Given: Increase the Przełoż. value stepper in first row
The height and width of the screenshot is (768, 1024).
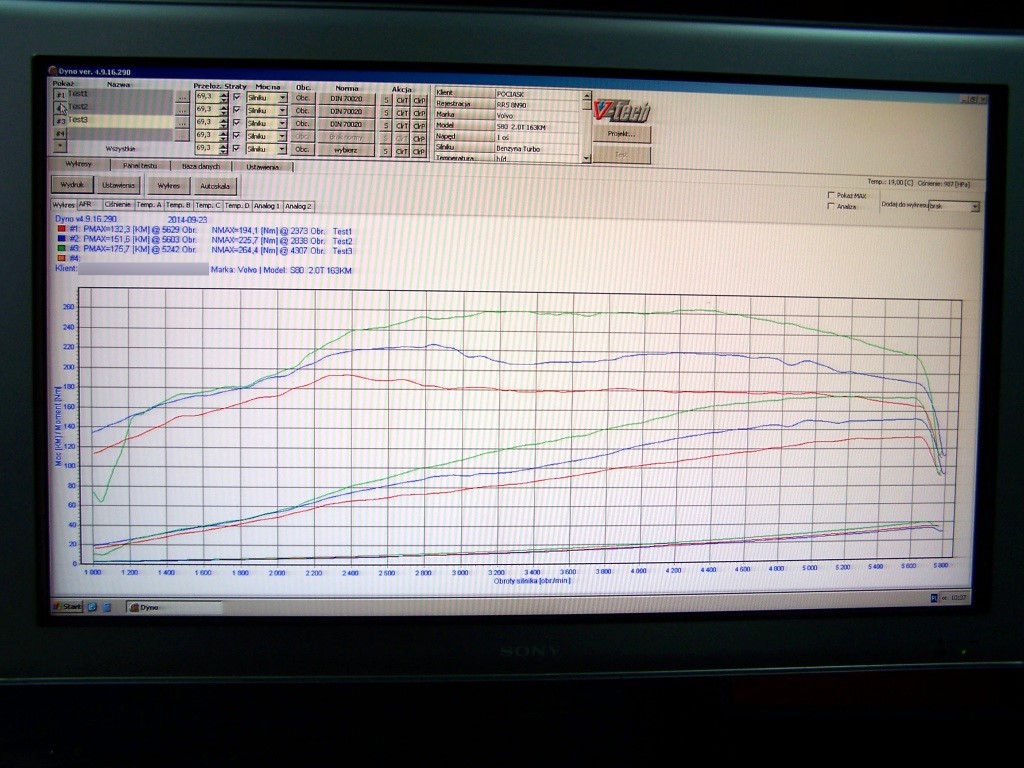Looking at the screenshot, I should [x=223, y=96].
